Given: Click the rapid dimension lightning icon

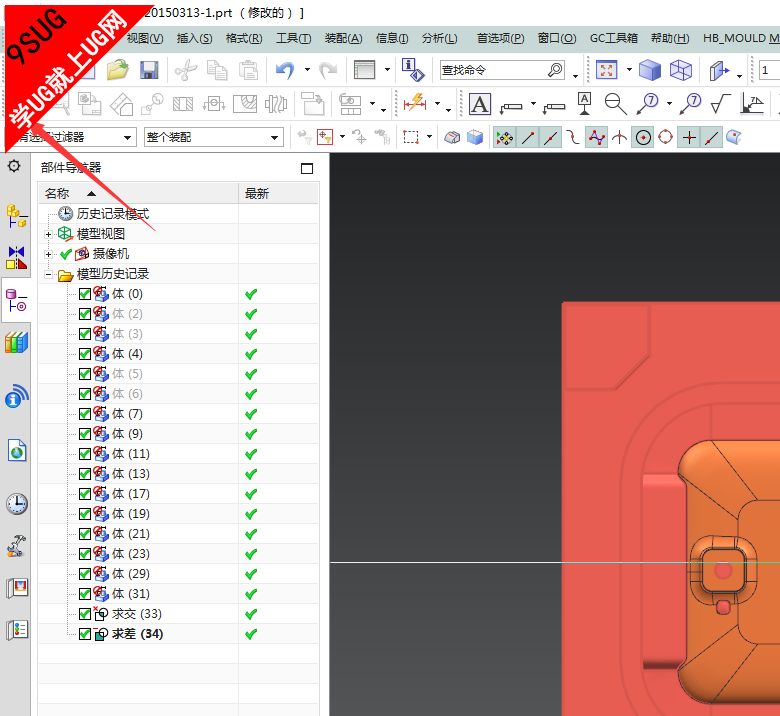Looking at the screenshot, I should (x=415, y=102).
